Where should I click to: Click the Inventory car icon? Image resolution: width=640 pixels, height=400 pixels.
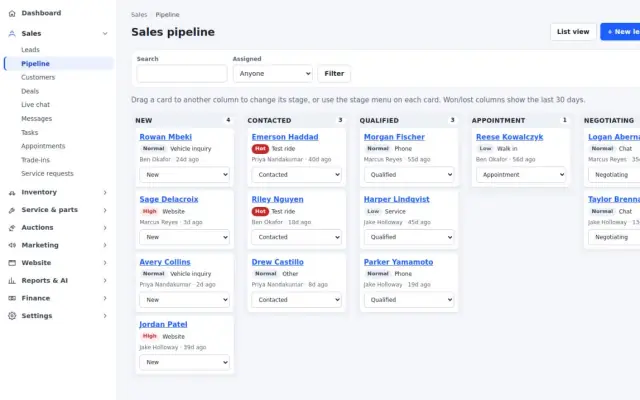point(12,193)
